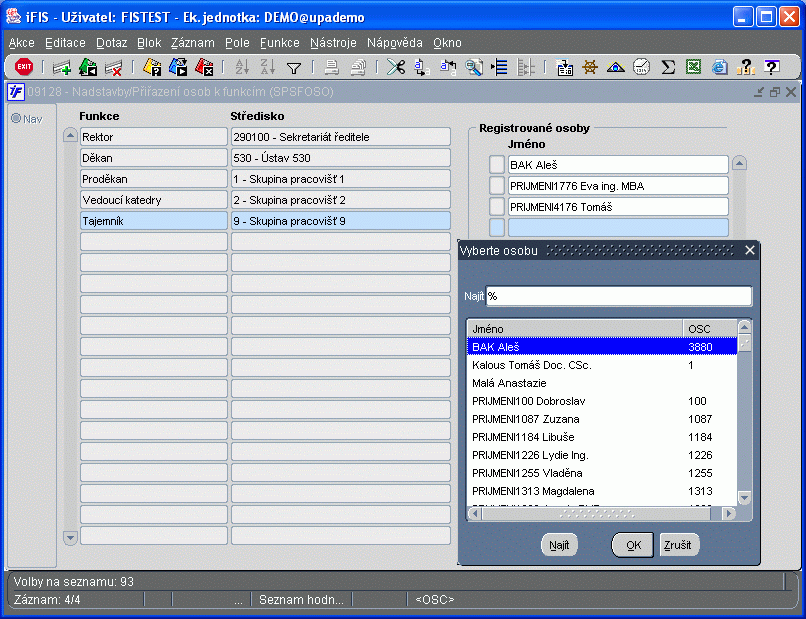Click the OSC column header in picker
Screen dimensions: 806x619
click(710, 329)
